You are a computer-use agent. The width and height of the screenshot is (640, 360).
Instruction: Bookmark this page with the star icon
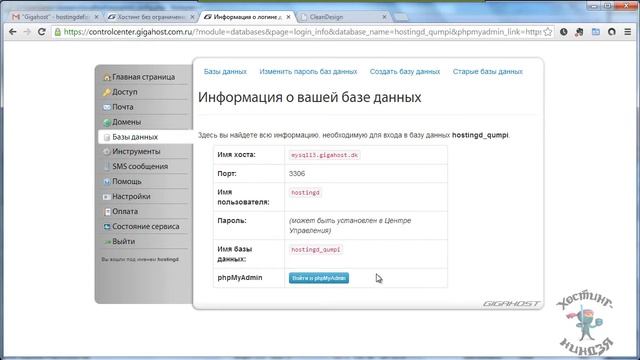click(x=548, y=32)
